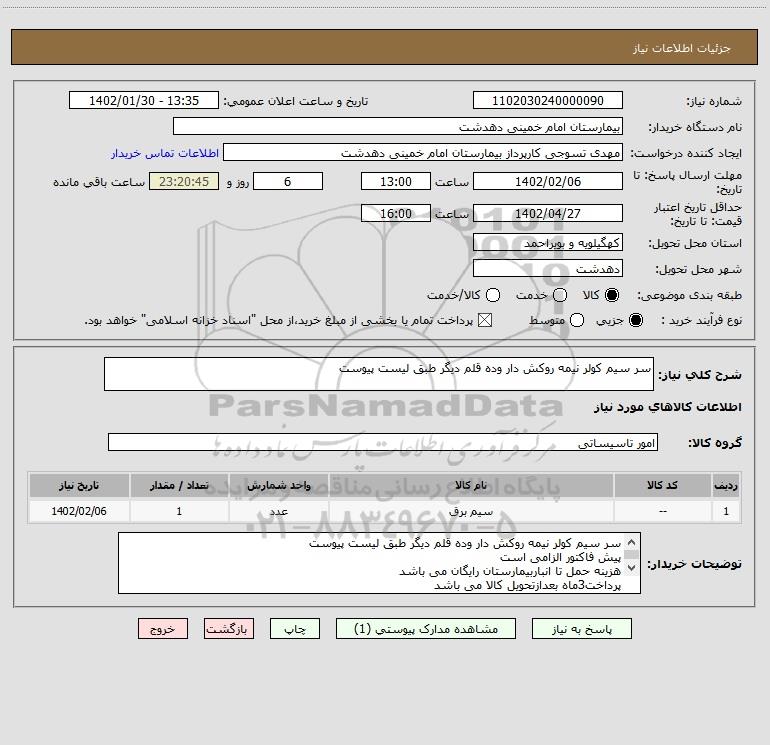Image resolution: width=770 pixels, height=745 pixels.
Task: Click the remaining time field 23:20:45
Action: (184, 181)
